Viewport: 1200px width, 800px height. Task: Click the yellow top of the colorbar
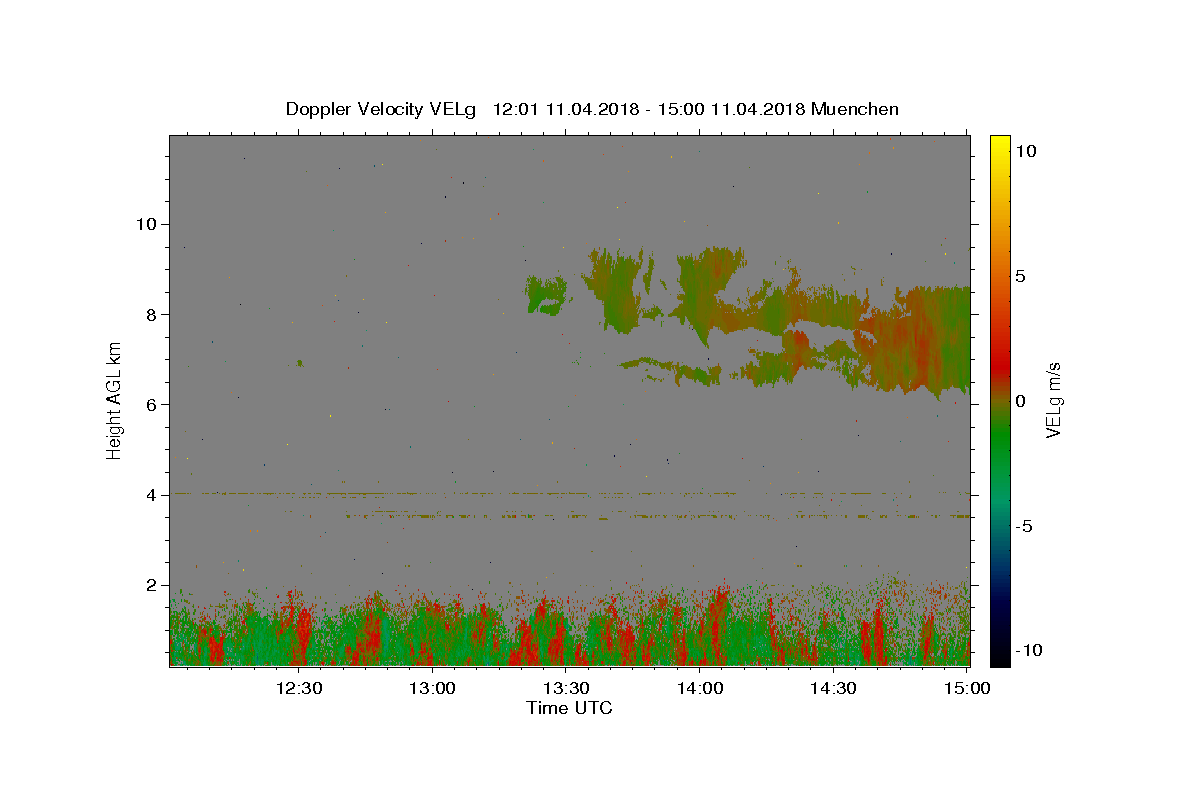(x=999, y=145)
